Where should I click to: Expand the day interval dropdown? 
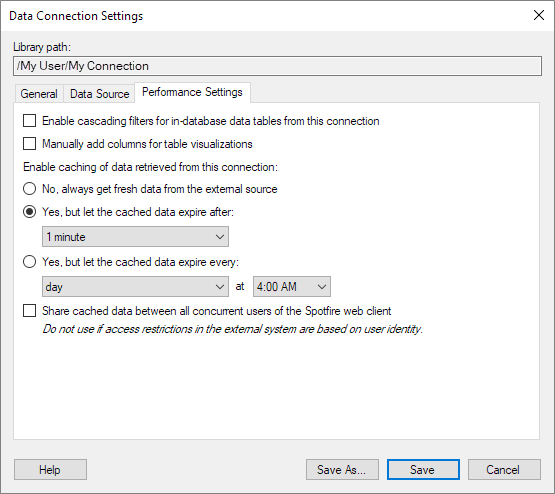pos(135,287)
